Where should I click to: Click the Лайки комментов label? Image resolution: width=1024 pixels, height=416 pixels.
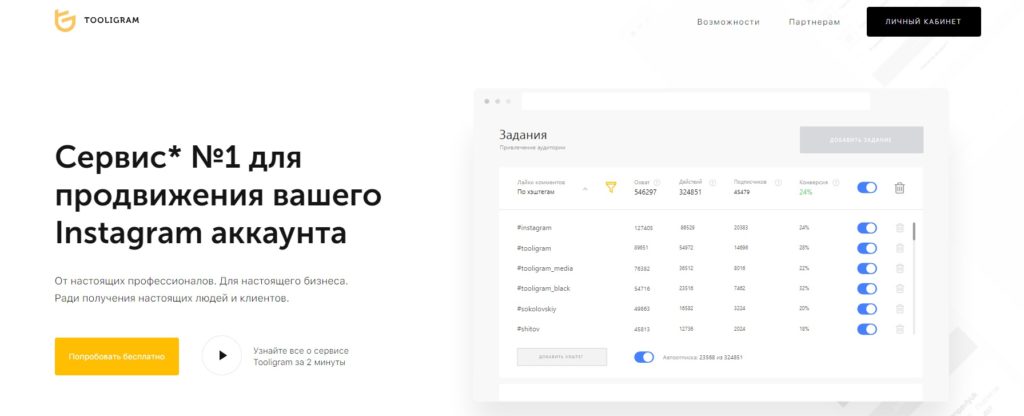pyautogui.click(x=541, y=183)
